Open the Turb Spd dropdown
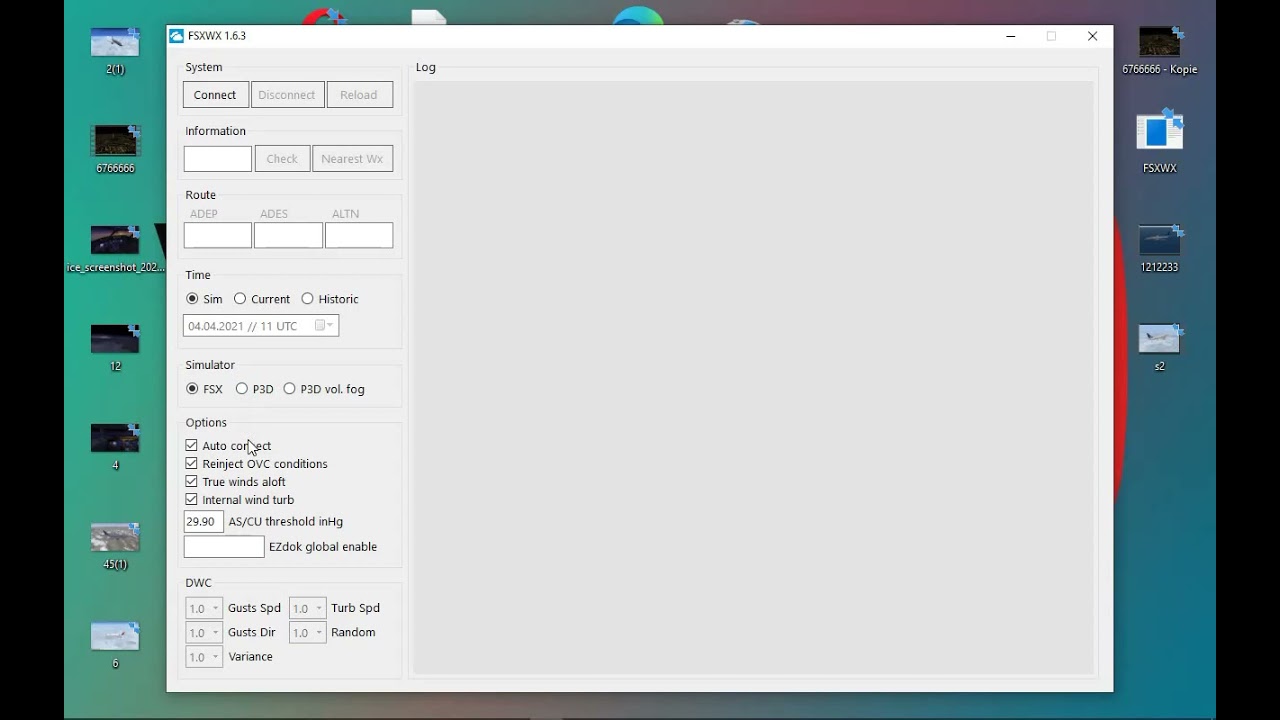The image size is (1280, 720). tap(308, 608)
